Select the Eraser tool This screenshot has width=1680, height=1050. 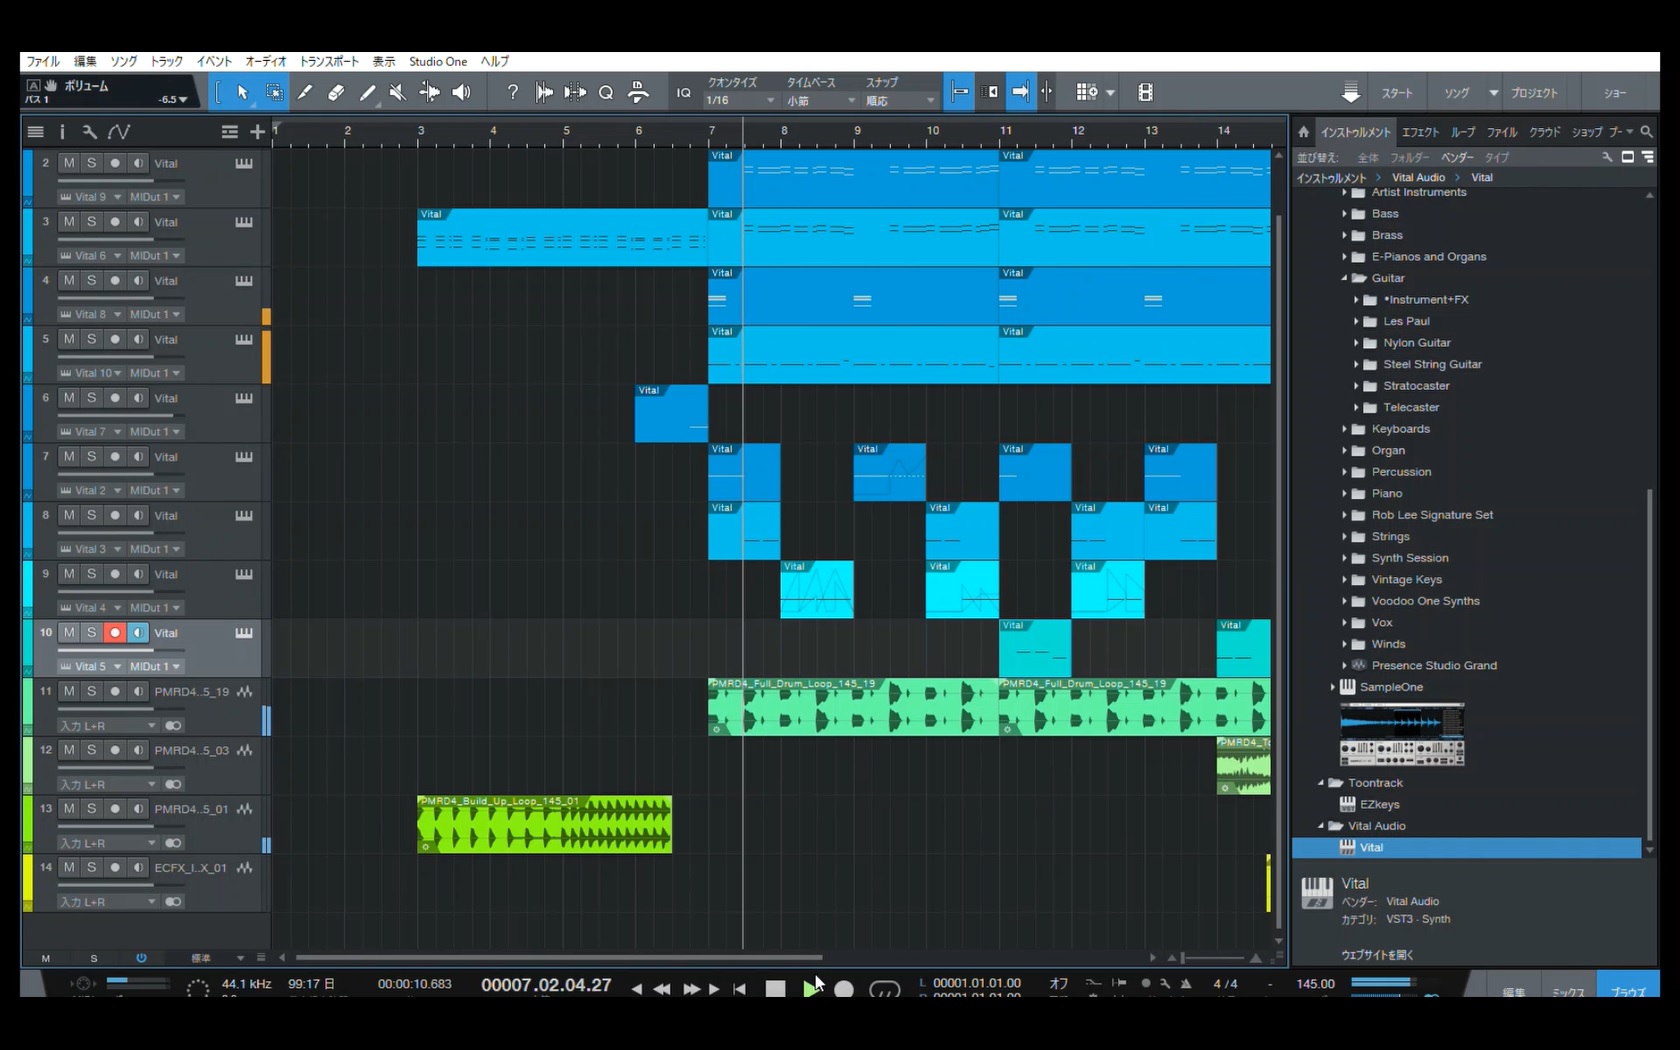(336, 93)
